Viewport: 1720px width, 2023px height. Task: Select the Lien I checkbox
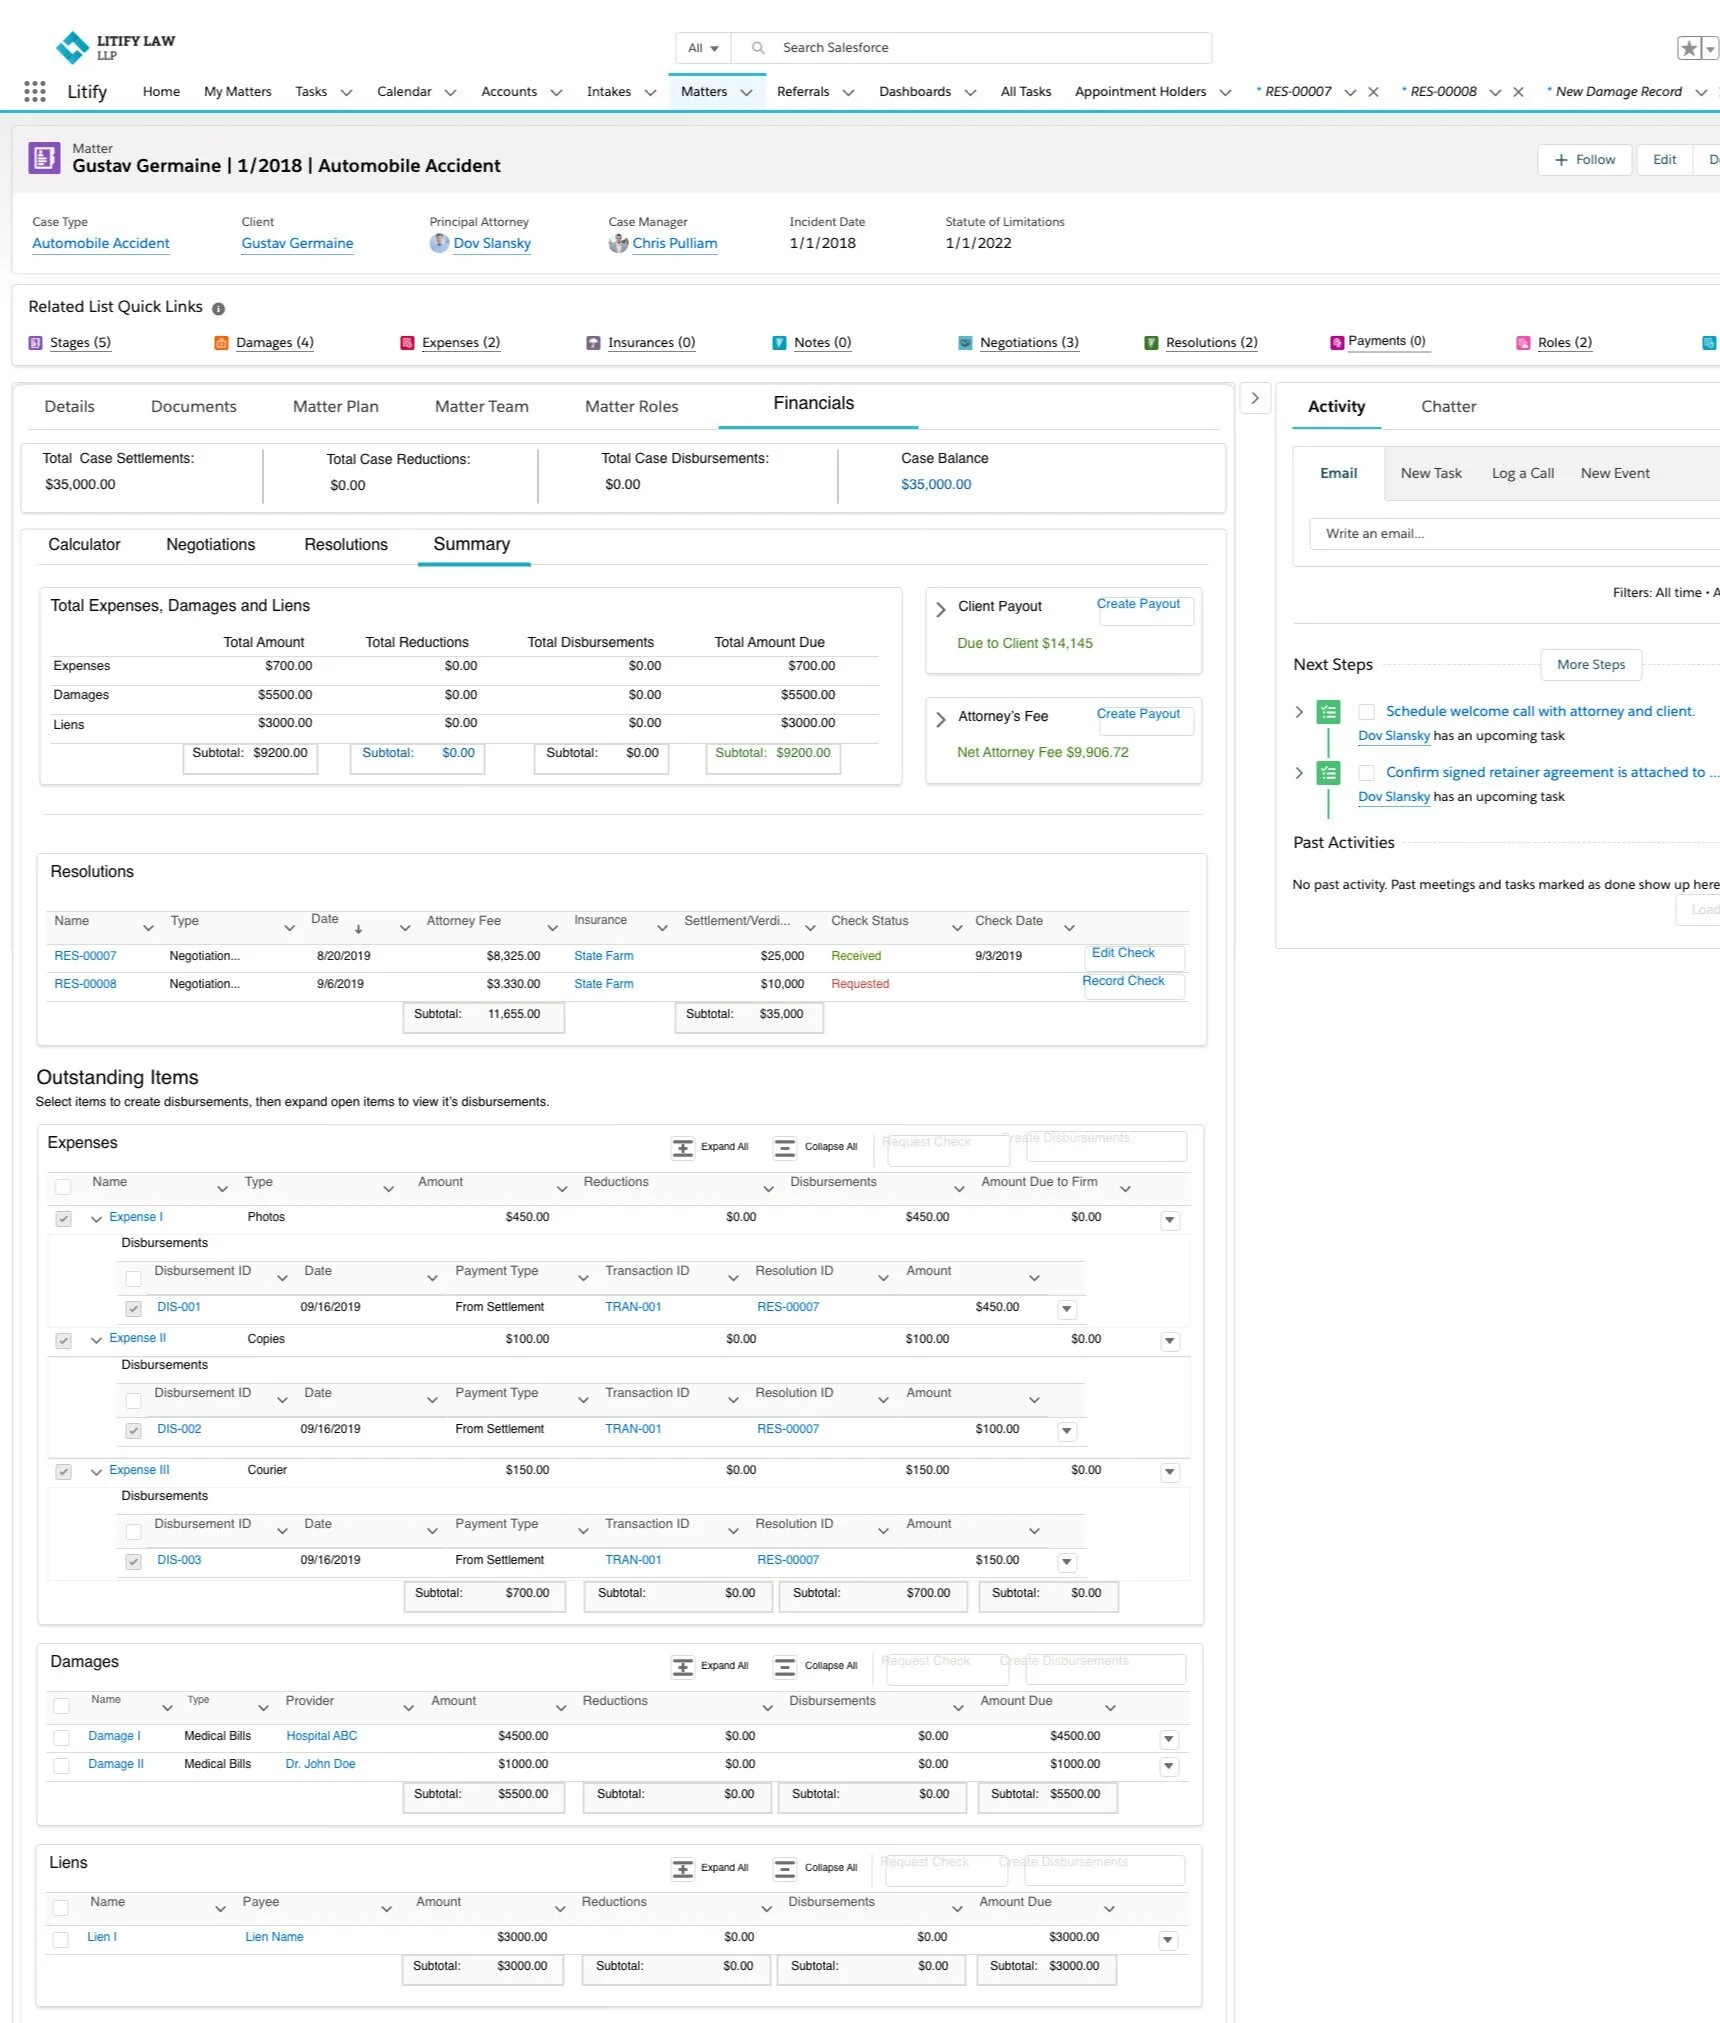point(60,1939)
